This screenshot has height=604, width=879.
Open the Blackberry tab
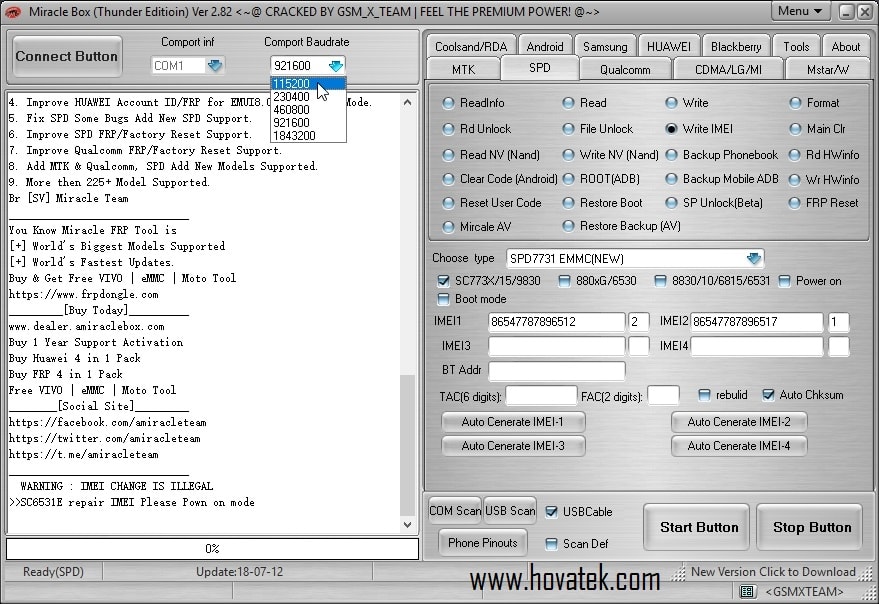736,47
